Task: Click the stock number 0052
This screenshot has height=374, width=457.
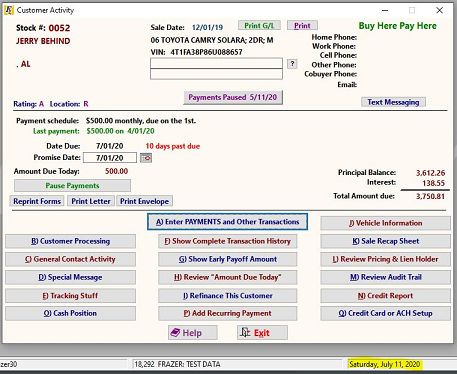Action: pyautogui.click(x=59, y=28)
